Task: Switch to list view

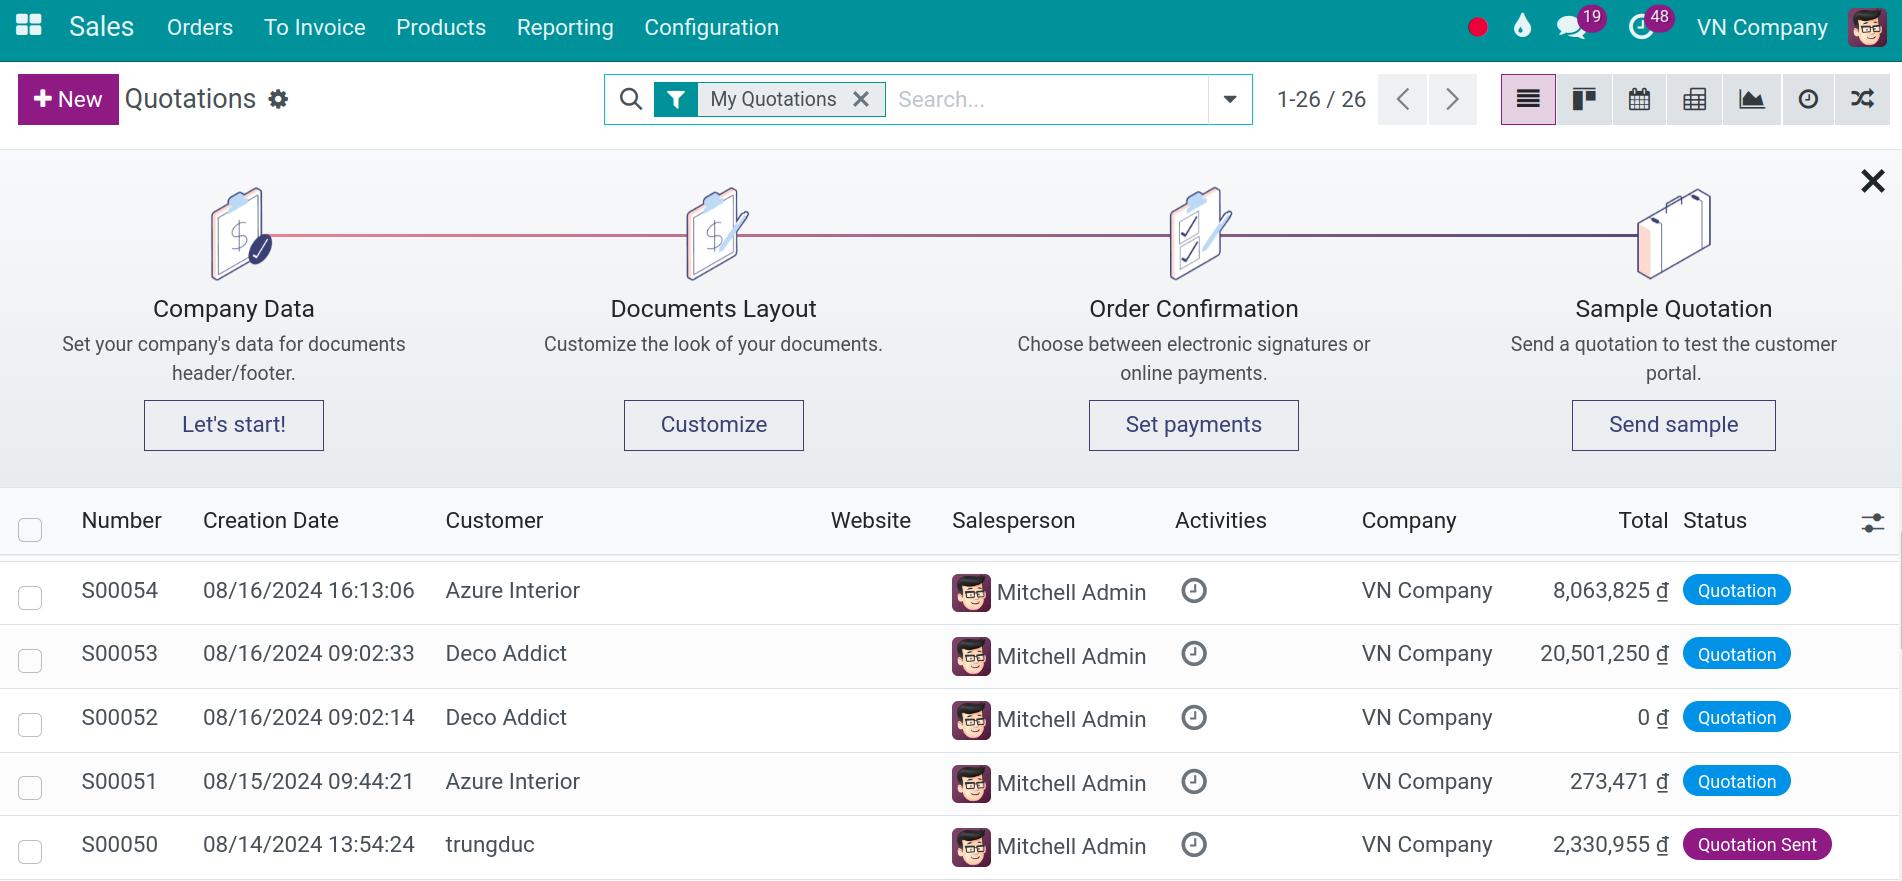Action: coord(1528,99)
